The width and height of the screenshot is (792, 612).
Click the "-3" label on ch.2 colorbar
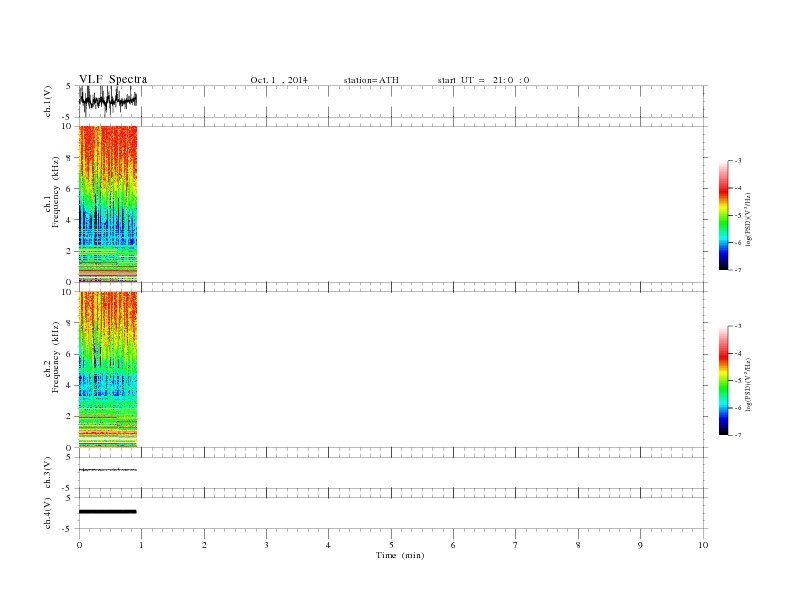(x=738, y=326)
